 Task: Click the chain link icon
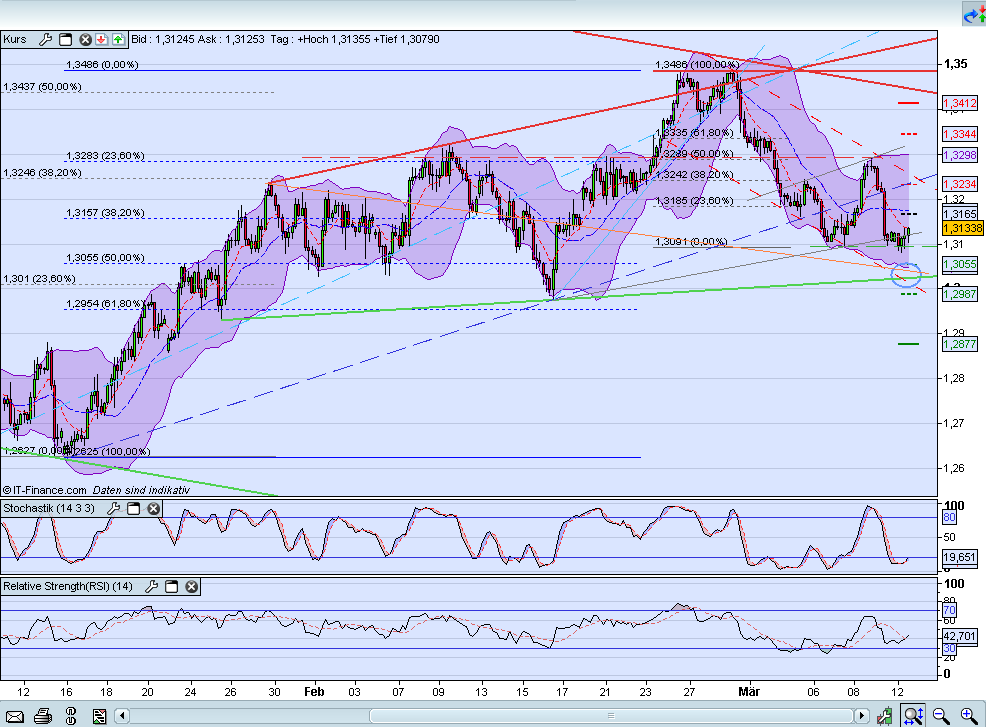click(70, 716)
